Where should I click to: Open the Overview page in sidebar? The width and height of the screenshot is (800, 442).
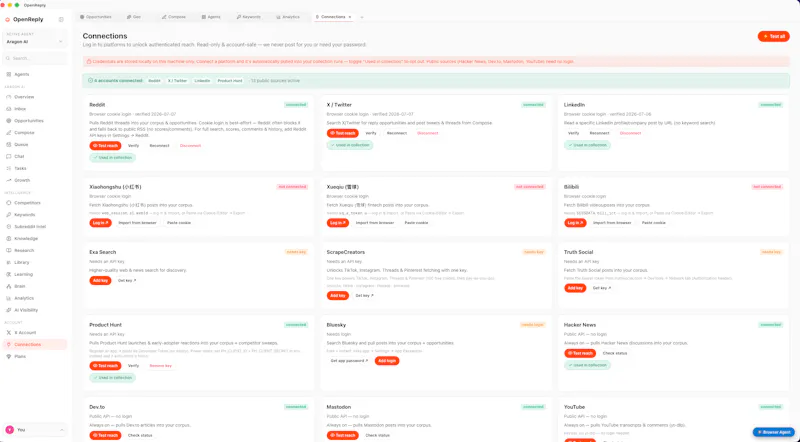[x=24, y=97]
